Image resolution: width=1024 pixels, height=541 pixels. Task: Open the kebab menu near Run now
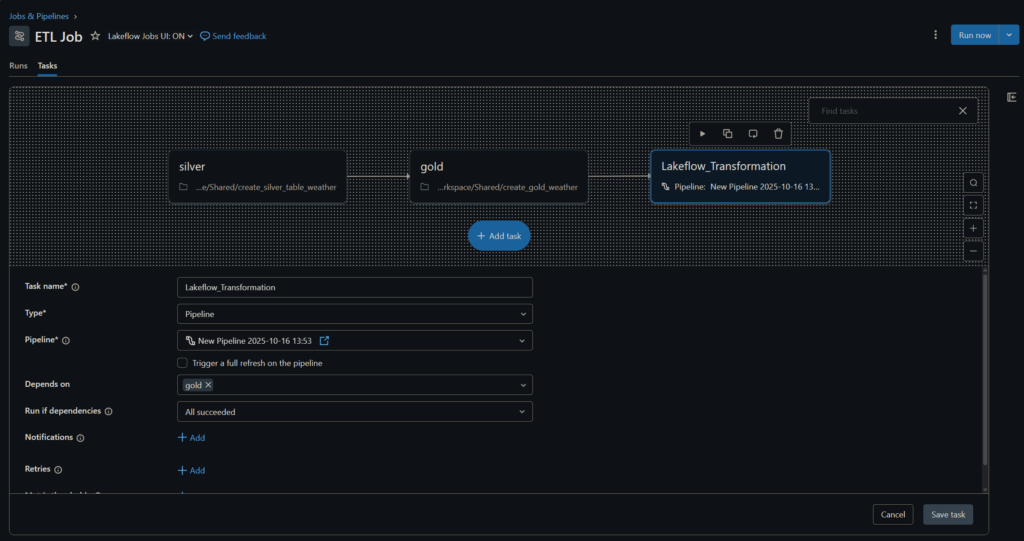(936, 35)
